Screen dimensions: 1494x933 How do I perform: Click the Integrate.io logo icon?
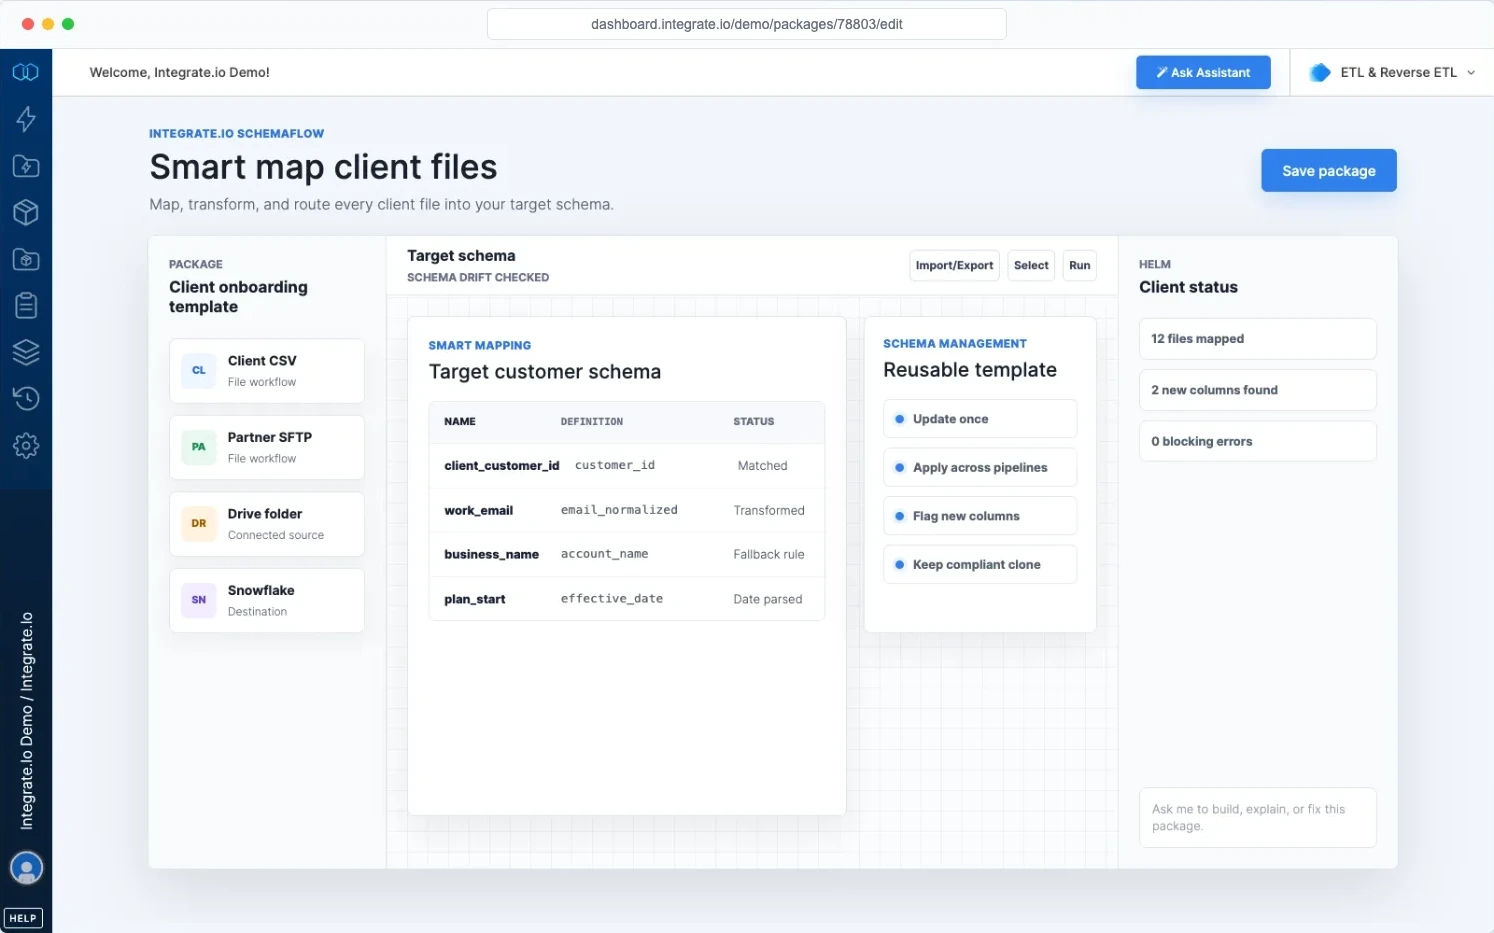coord(26,72)
